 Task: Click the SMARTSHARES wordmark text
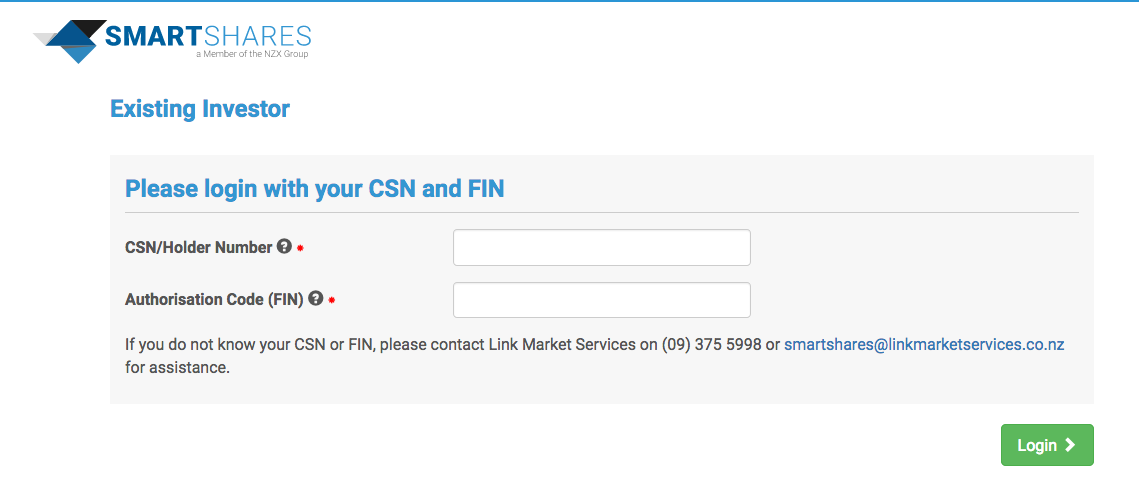click(x=208, y=37)
